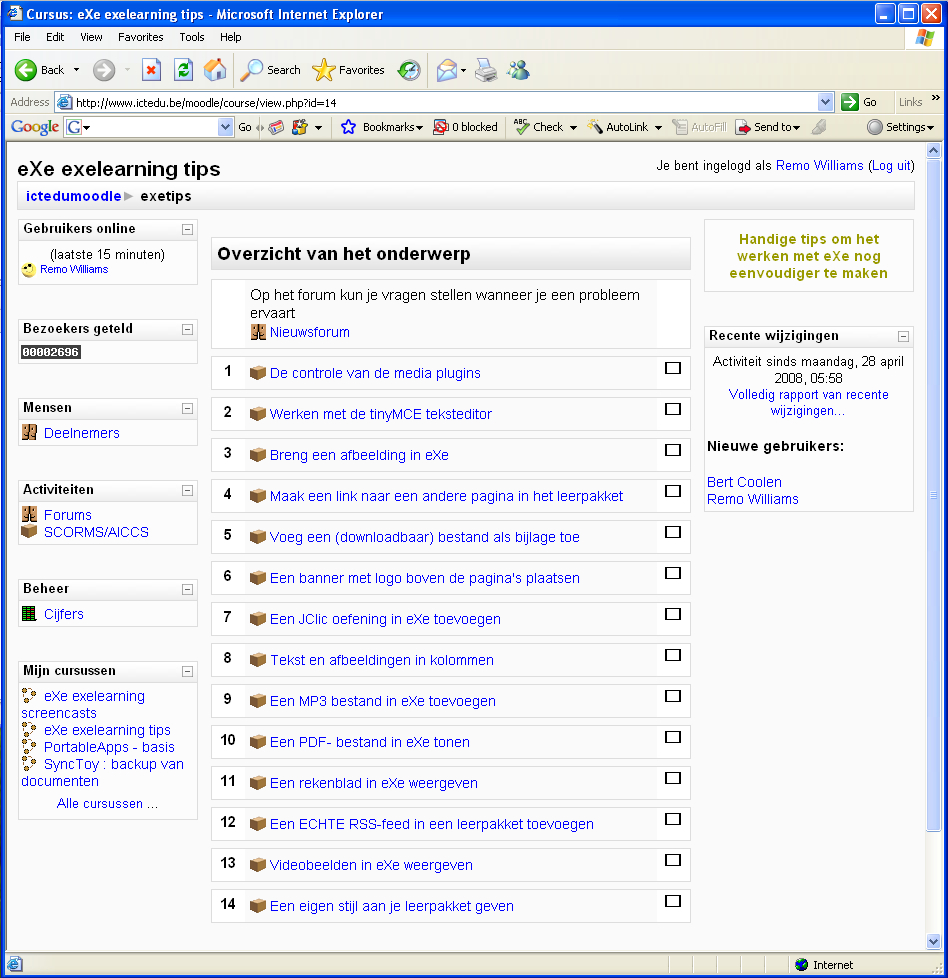Collapse the Gebruikers online block
This screenshot has height=978, width=948.
[187, 230]
